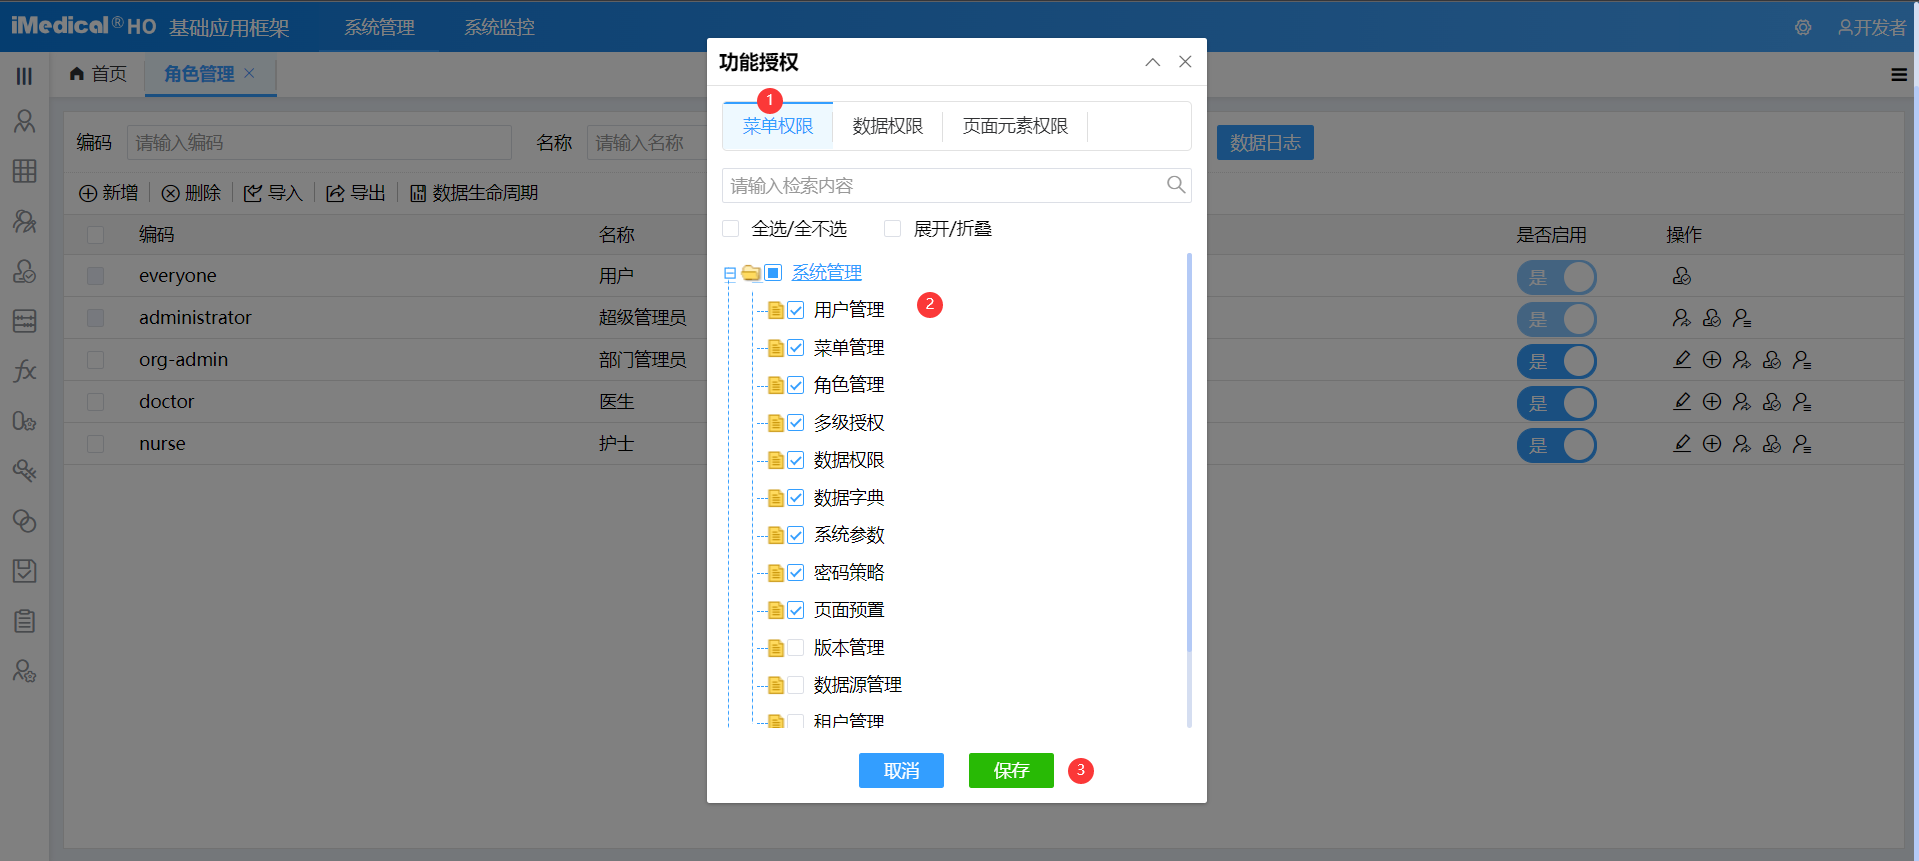Click the 取消 button
The width and height of the screenshot is (1919, 861).
901,770
